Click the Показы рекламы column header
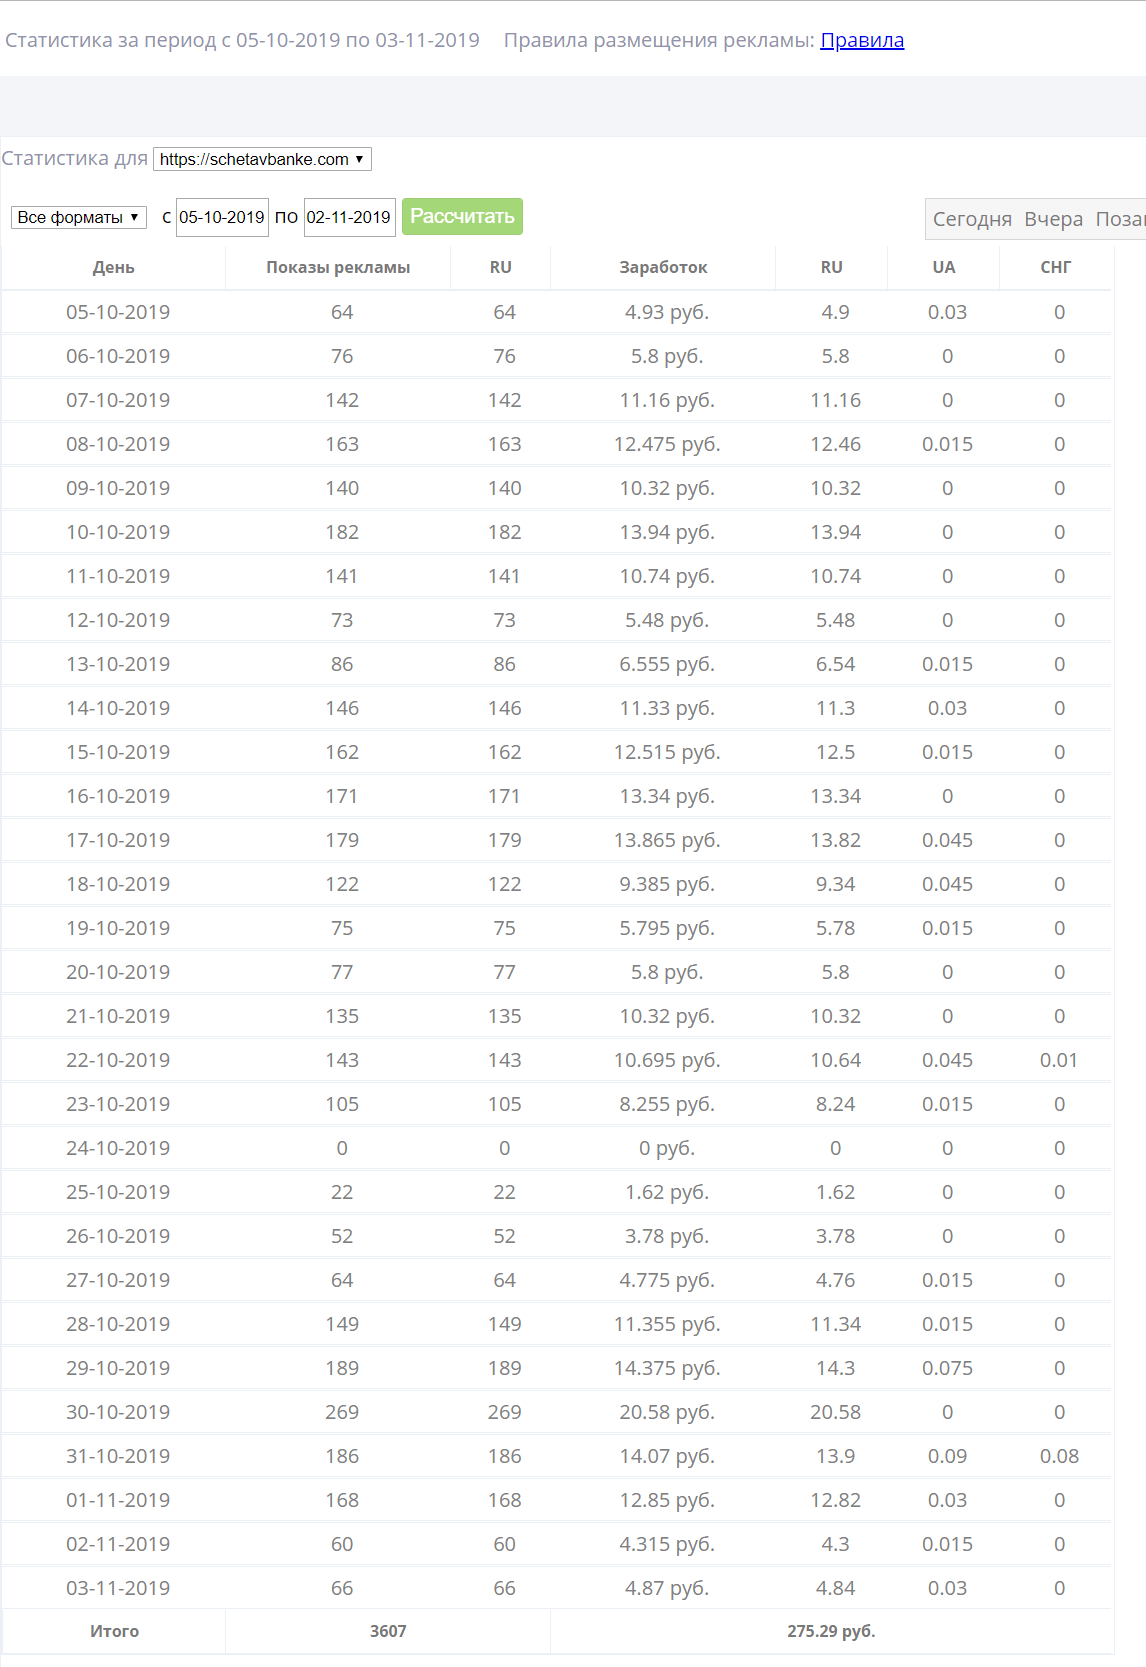1146x1667 pixels. [338, 267]
